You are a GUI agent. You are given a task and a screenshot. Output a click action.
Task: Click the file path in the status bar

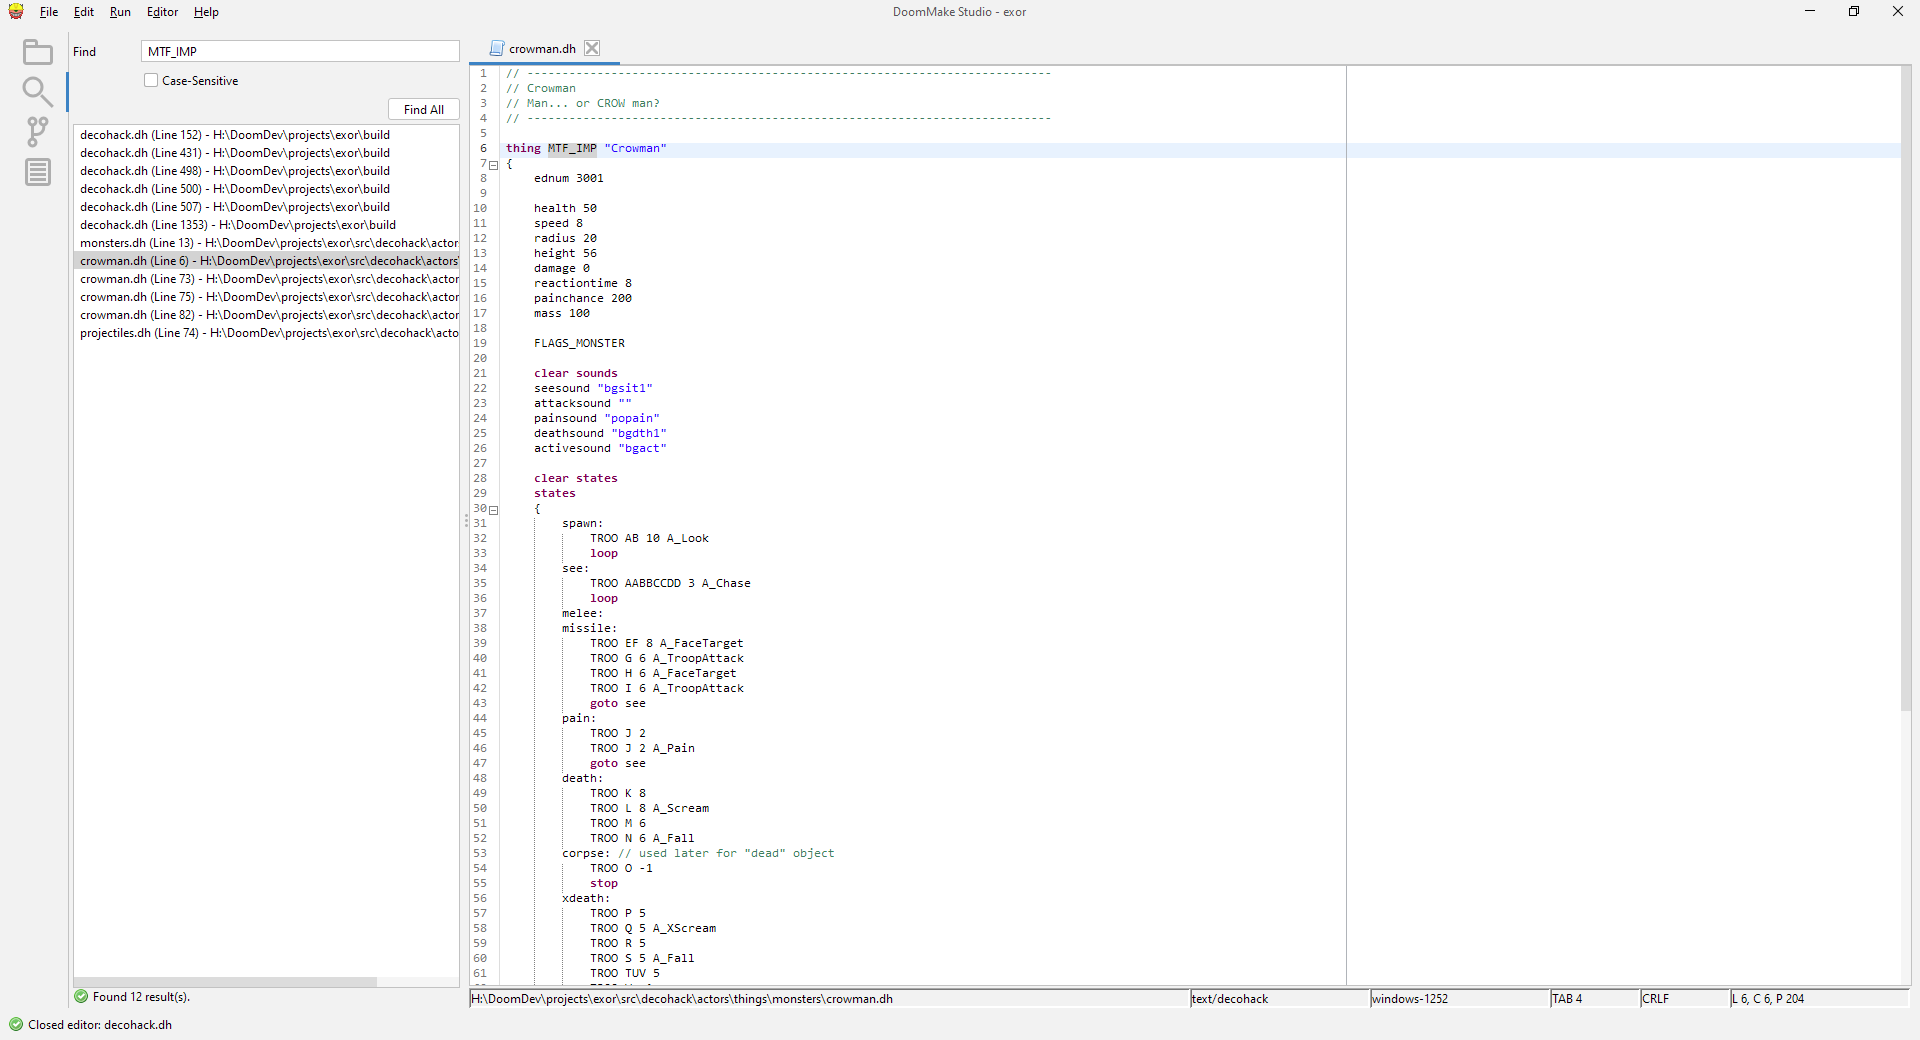pos(829,998)
